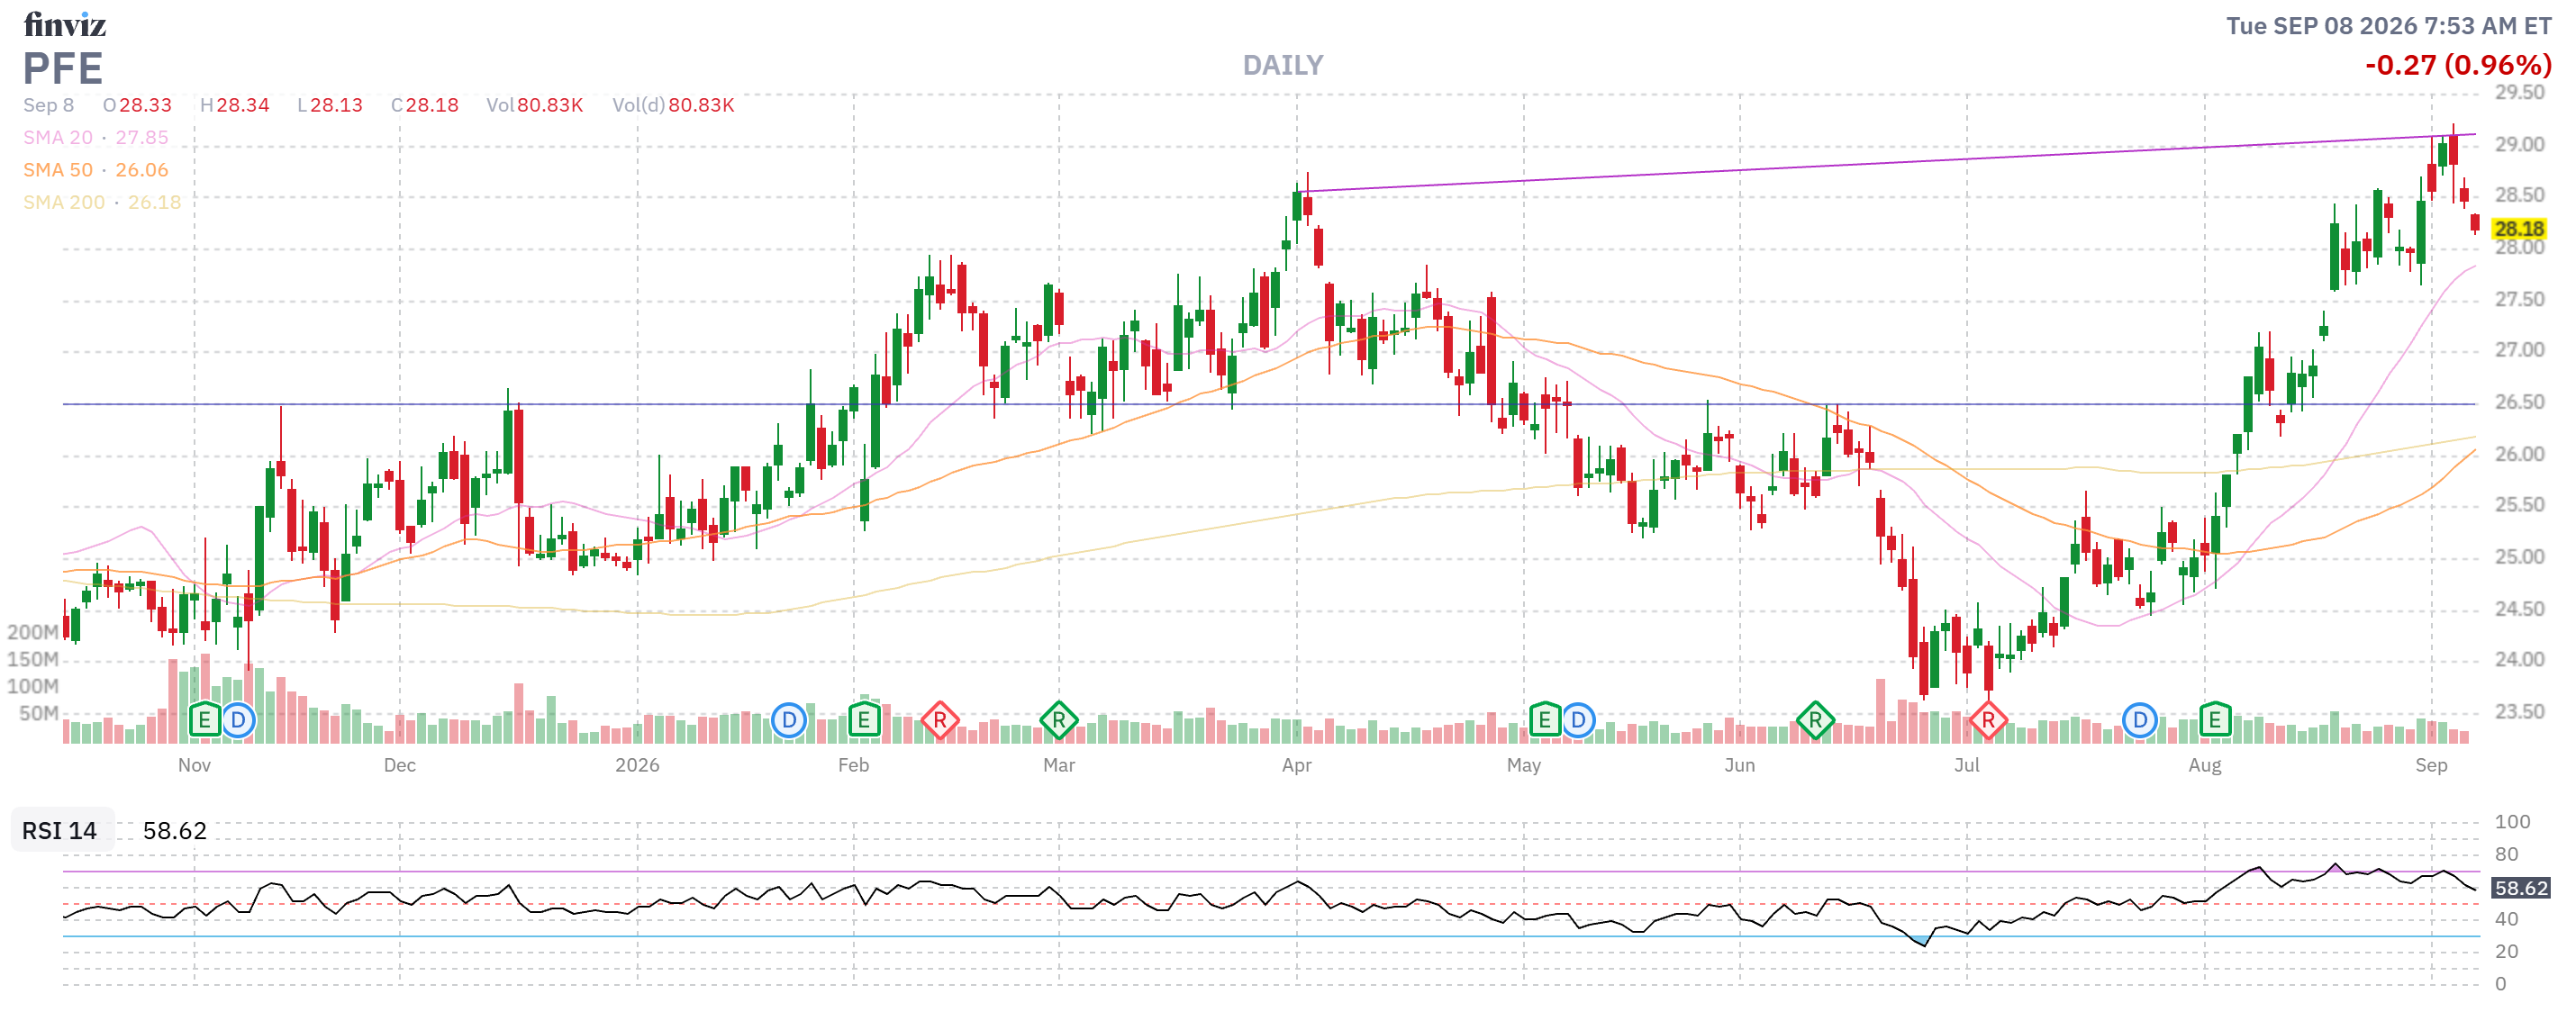Click the 23.50 price axis label
Viewport: 2576px width, 1012px height.
coord(2519,712)
